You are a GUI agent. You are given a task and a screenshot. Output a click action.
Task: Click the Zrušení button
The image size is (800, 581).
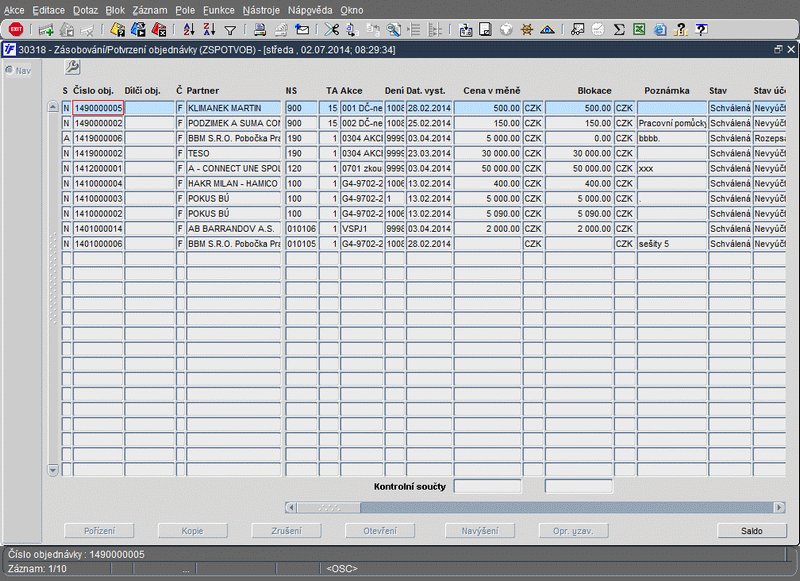tap(286, 531)
